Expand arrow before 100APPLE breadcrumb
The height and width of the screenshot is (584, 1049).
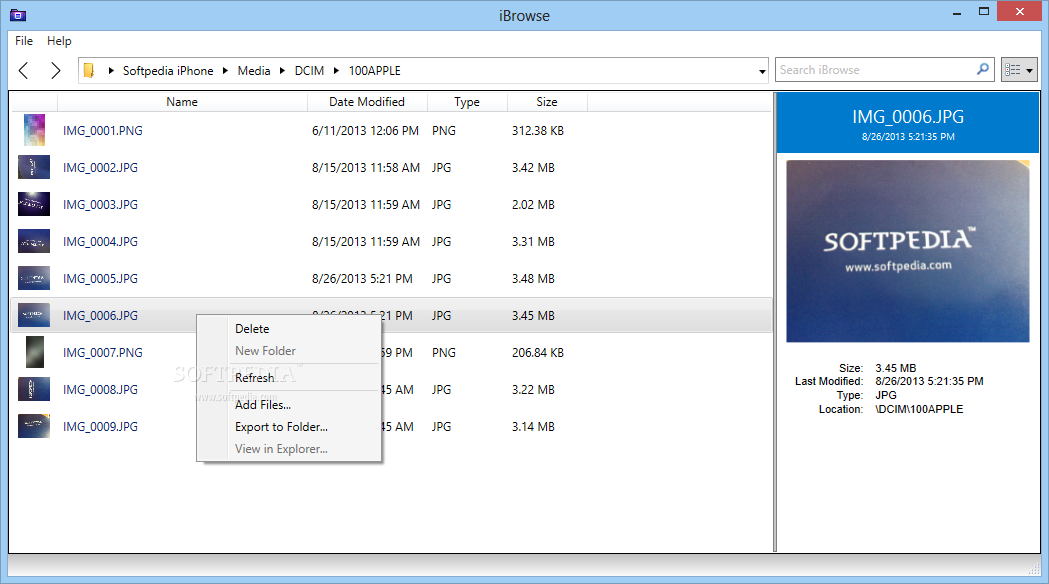point(337,70)
